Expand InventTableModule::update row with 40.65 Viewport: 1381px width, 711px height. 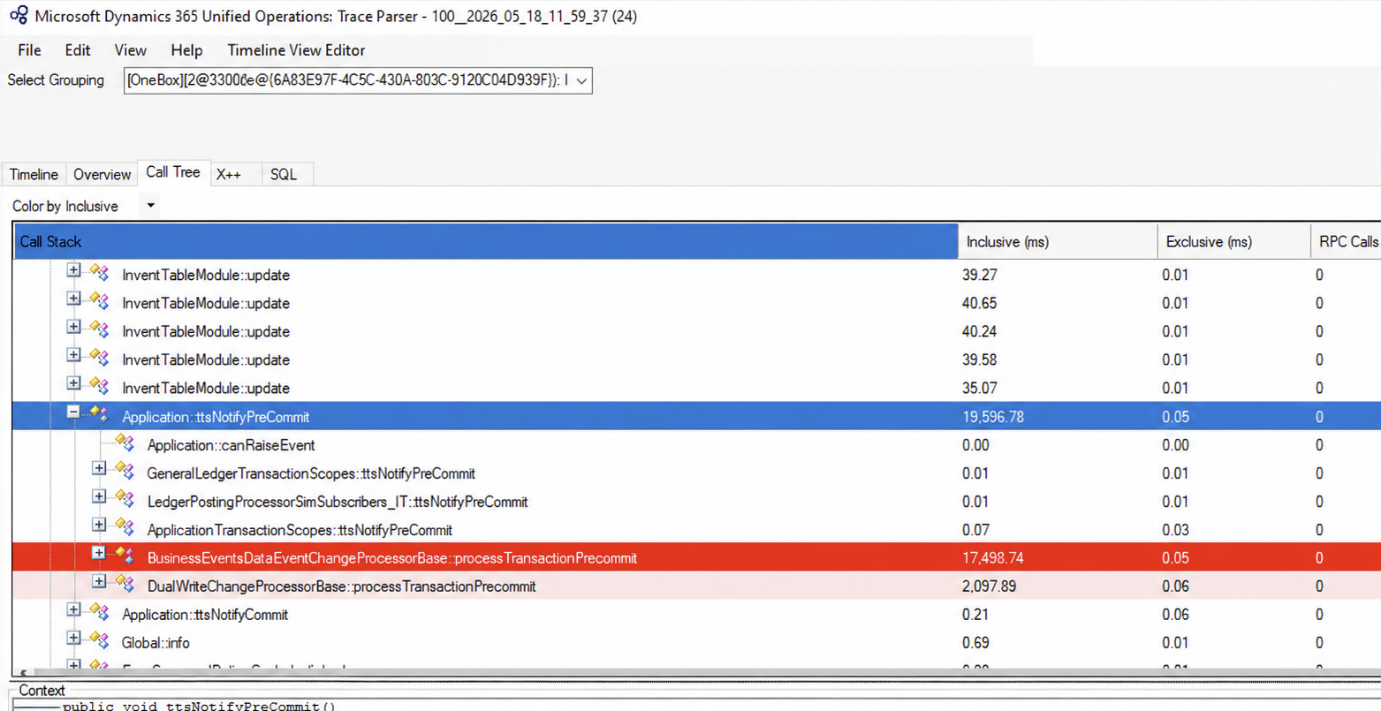pos(73,298)
